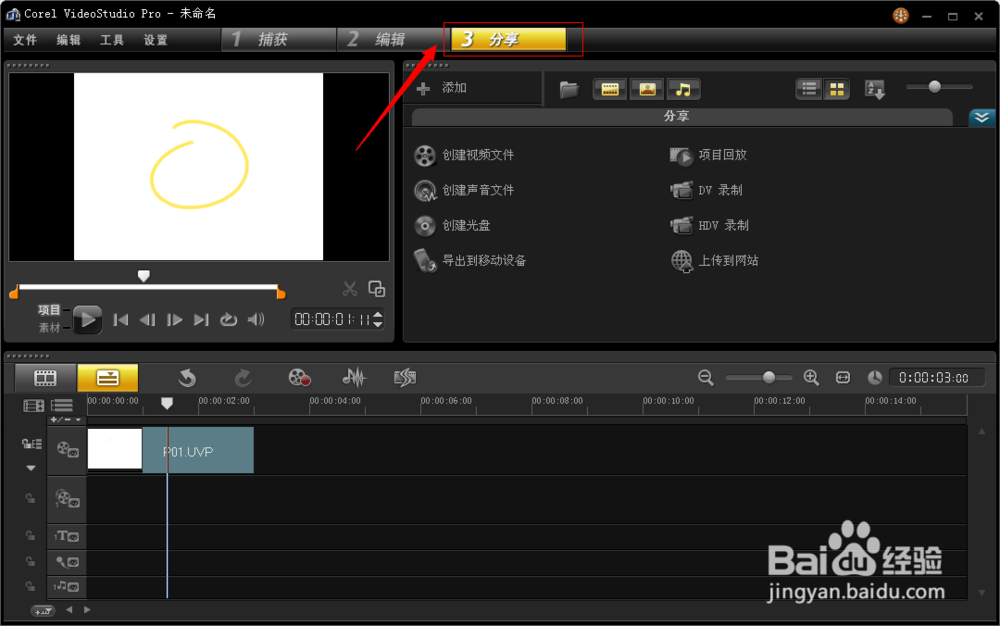Redo the last action
Image resolution: width=1000 pixels, height=626 pixels.
click(243, 378)
